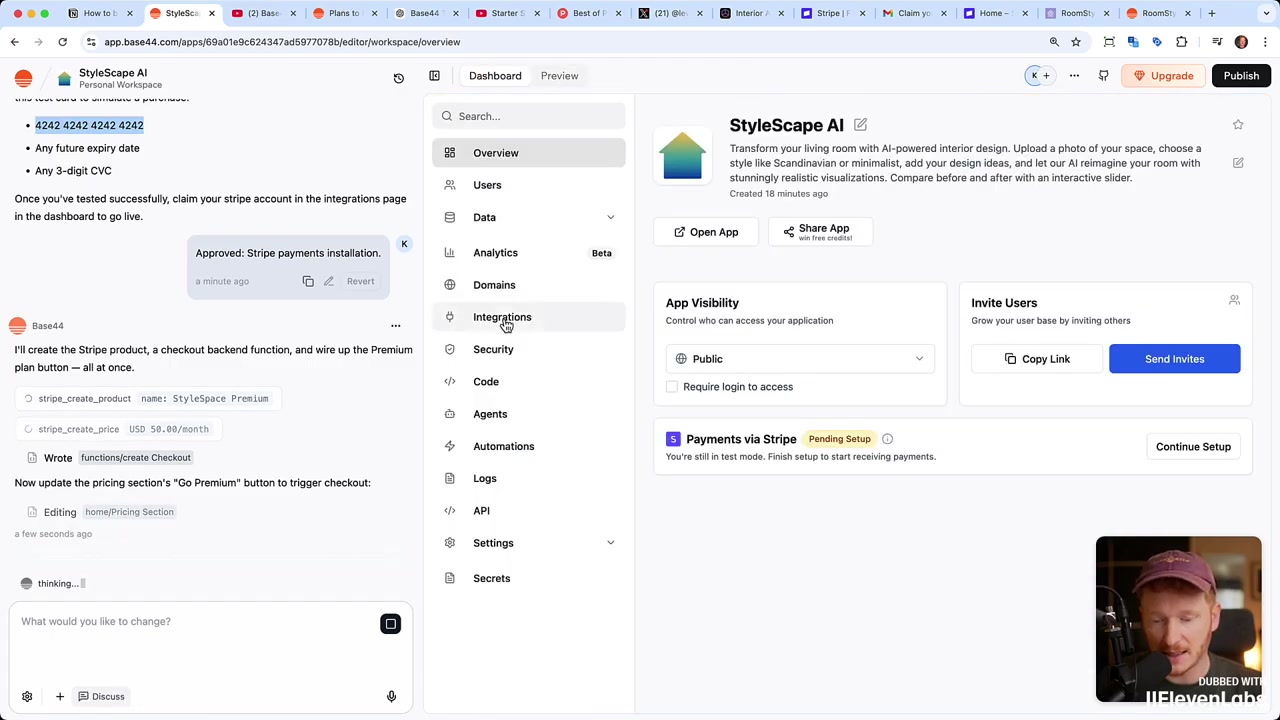
Task: Click the Discuss button in chat
Action: tap(102, 697)
